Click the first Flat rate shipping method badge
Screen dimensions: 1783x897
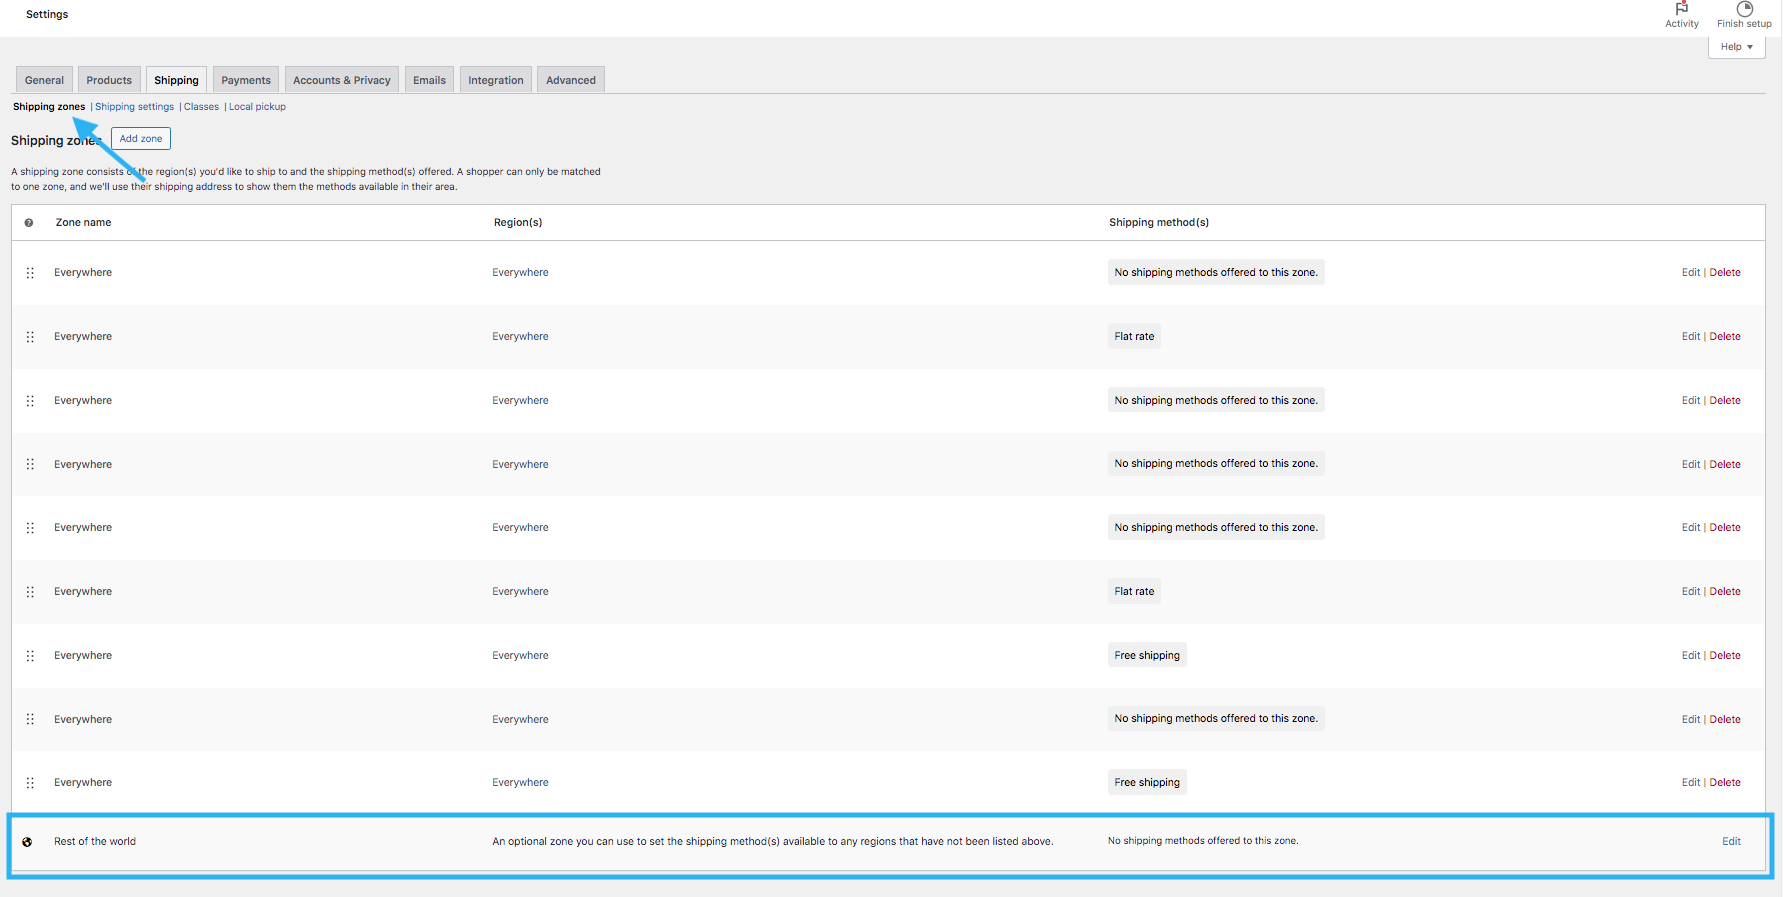(1134, 337)
